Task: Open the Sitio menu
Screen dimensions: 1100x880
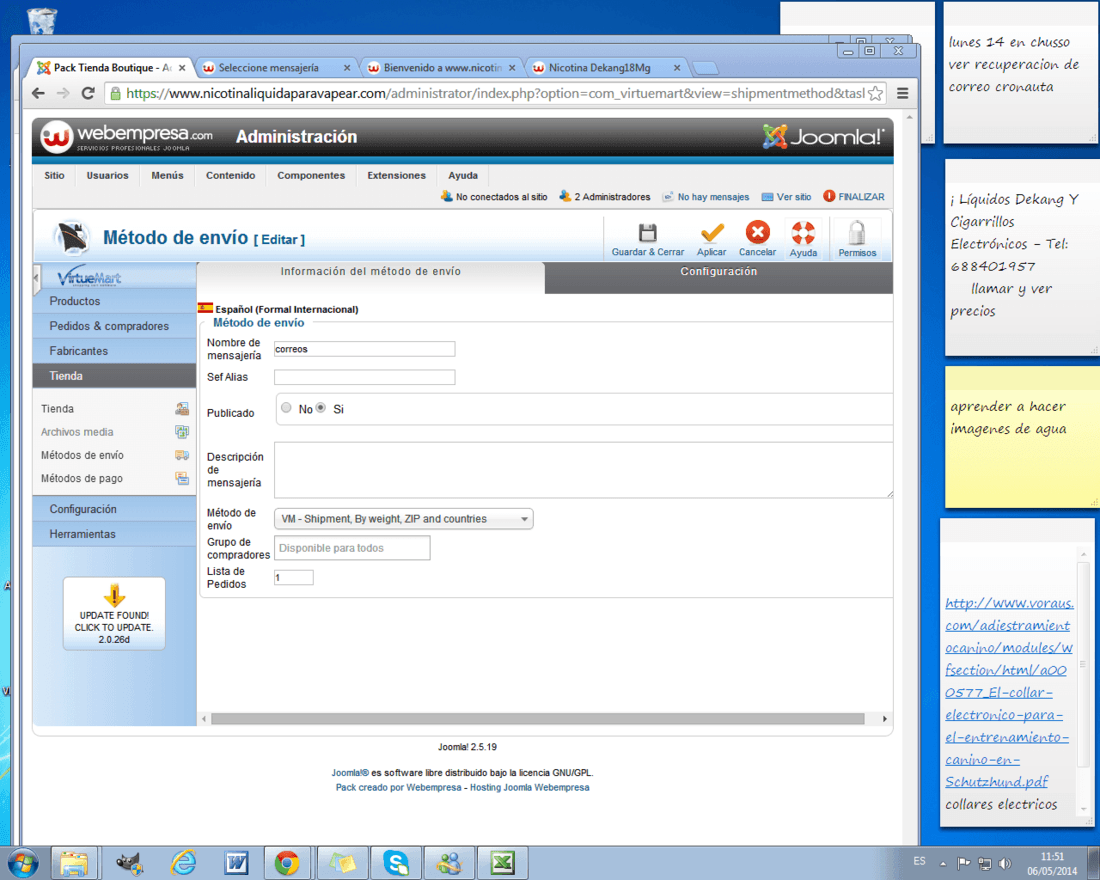Action: click(x=54, y=175)
